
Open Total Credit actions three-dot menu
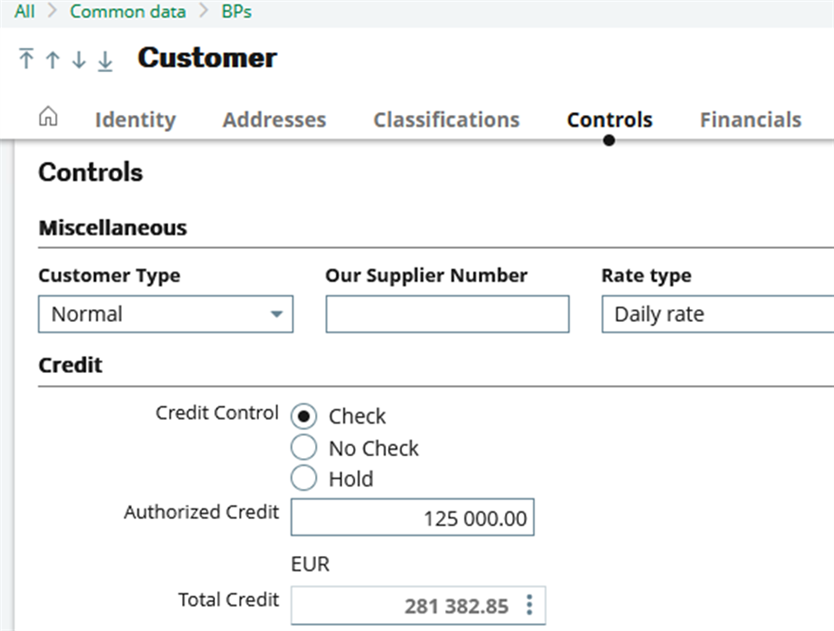(x=530, y=605)
